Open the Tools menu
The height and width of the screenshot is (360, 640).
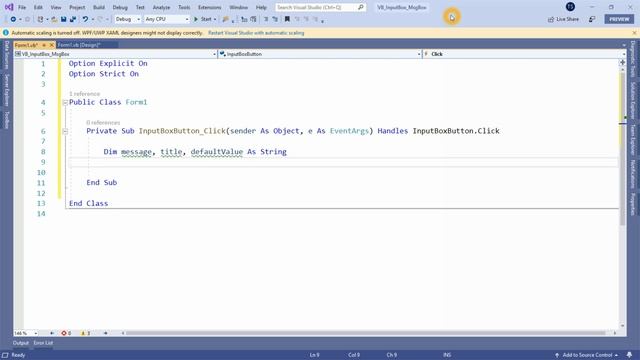(184, 7)
